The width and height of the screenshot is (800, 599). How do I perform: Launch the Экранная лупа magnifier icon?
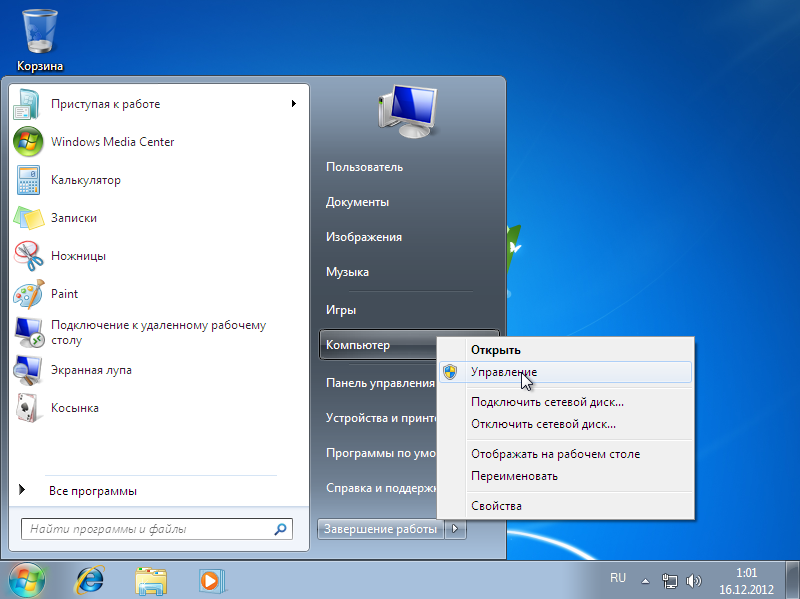28,370
